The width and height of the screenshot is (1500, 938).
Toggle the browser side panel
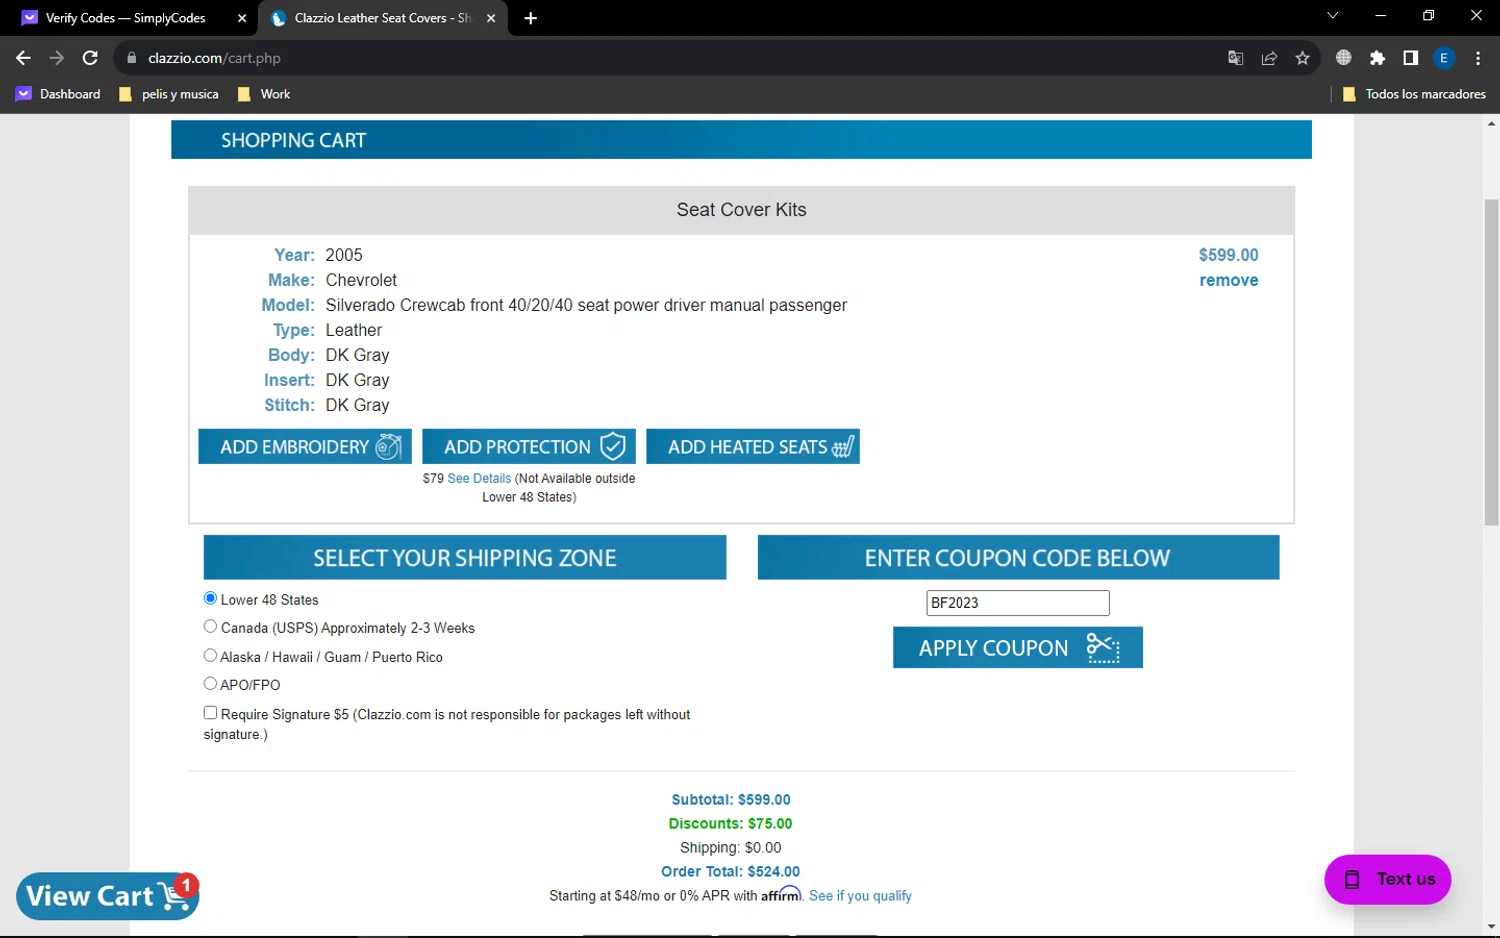click(1410, 58)
